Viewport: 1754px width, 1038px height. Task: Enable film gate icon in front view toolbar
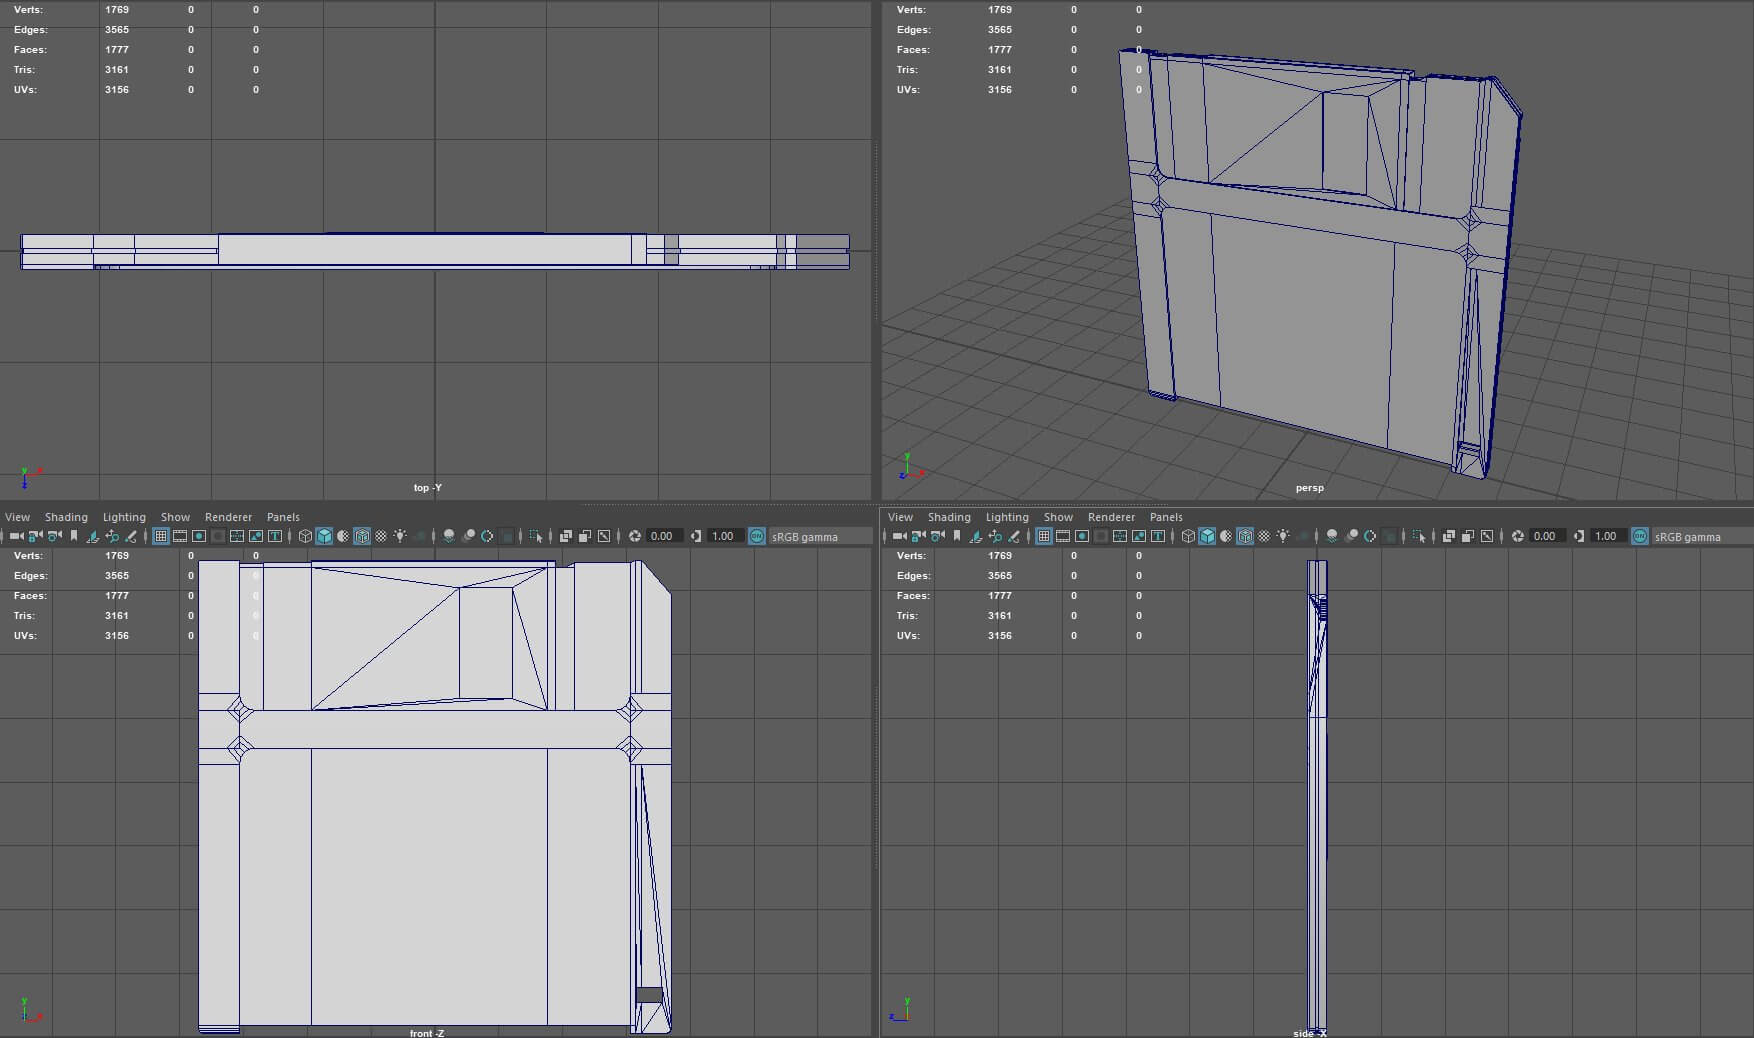(180, 537)
